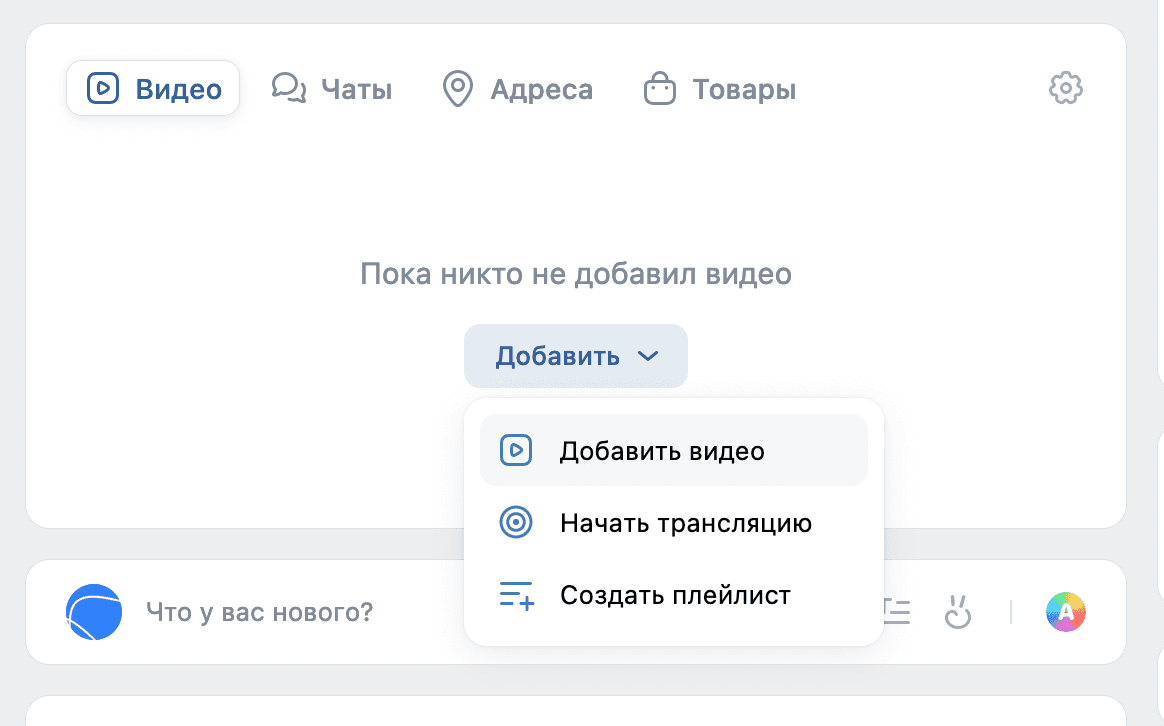Click the playlist-plus icon beside Создать плейлист
Viewport: 1164px width, 726px height.
pyautogui.click(x=516, y=595)
